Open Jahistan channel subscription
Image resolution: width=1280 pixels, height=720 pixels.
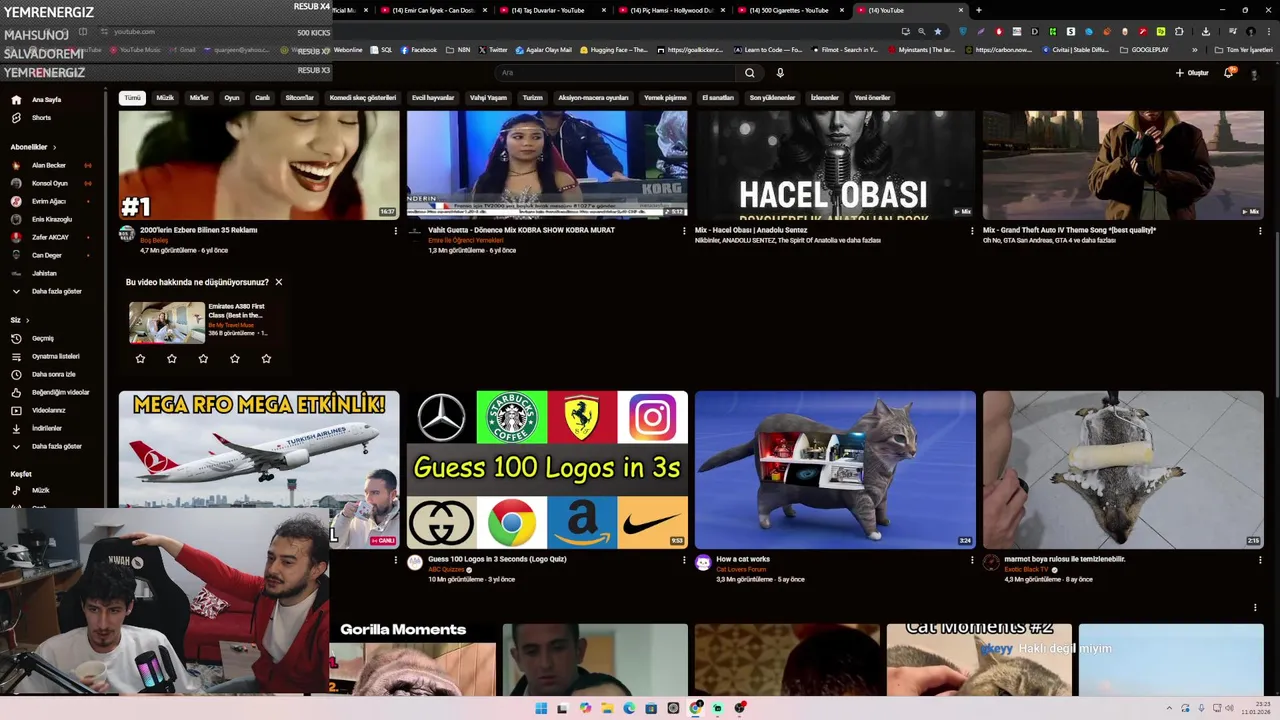click(x=44, y=273)
